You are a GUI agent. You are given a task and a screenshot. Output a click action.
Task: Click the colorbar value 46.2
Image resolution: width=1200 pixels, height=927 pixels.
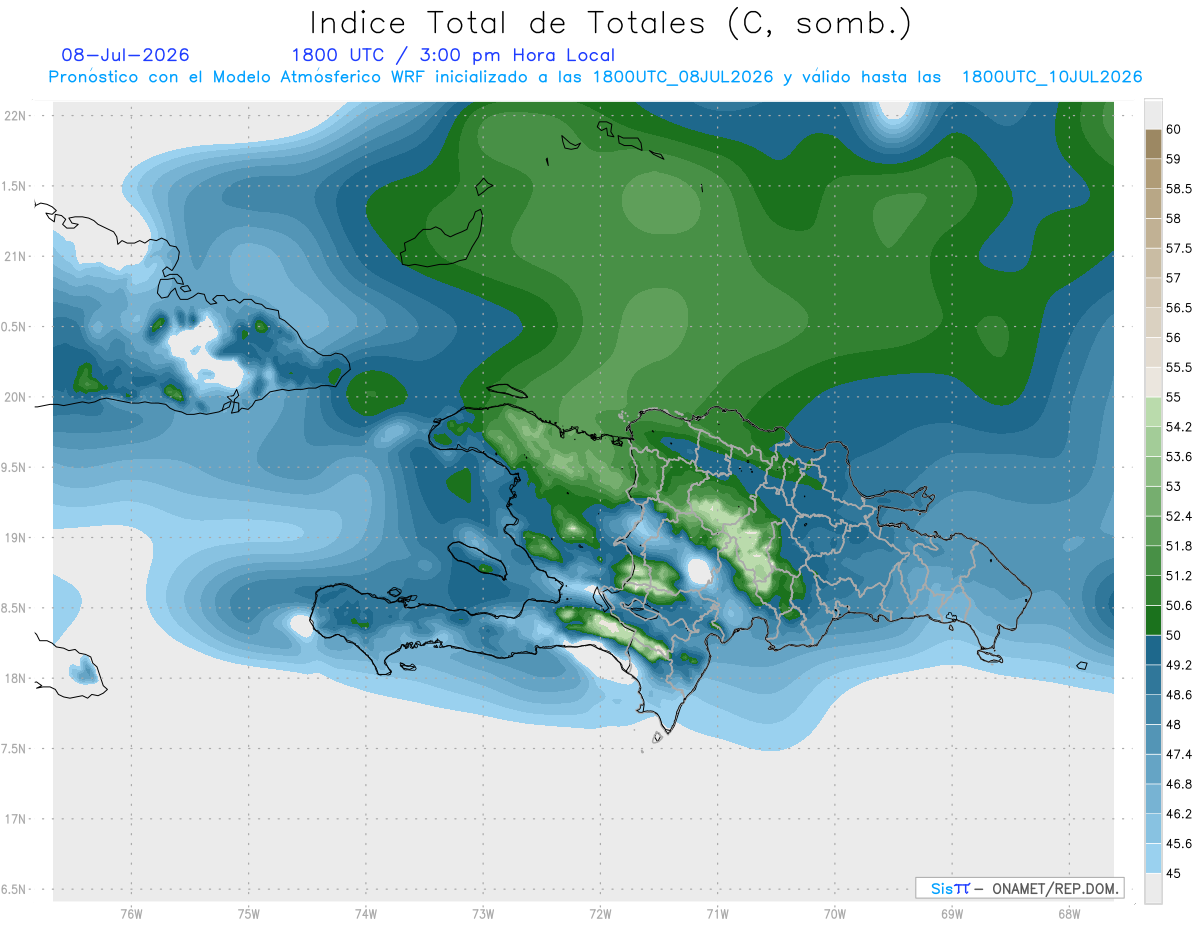point(1178,814)
